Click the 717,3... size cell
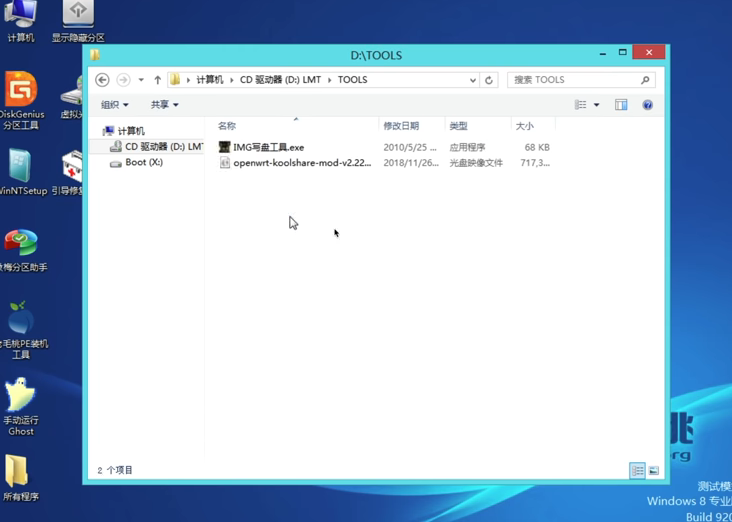The width and height of the screenshot is (732, 522). (535, 163)
